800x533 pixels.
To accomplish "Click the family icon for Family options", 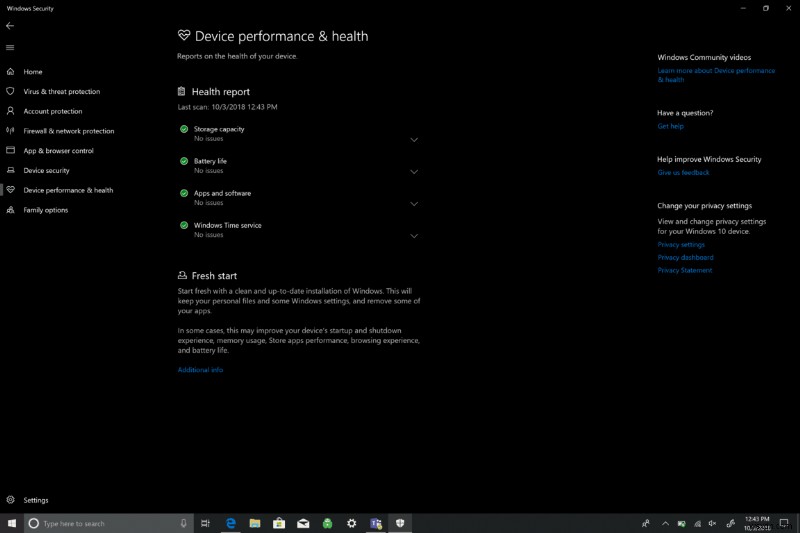I will (10, 210).
